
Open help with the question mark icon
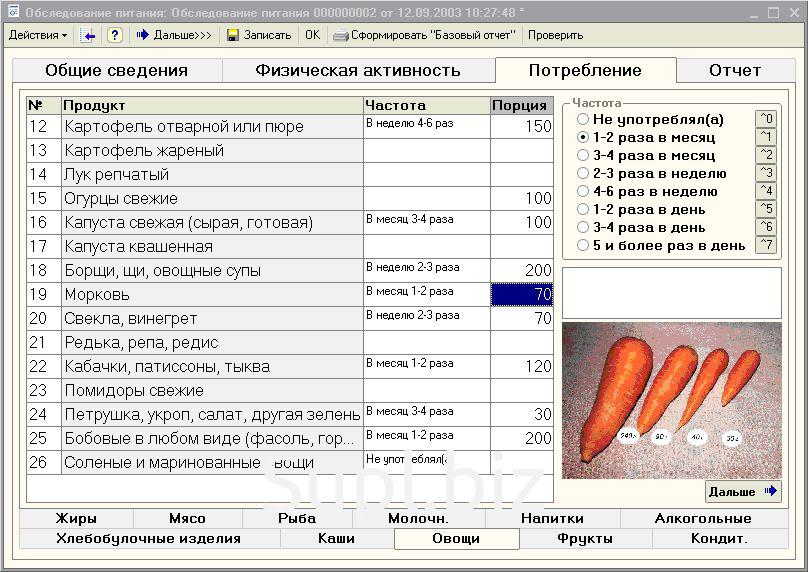[115, 35]
